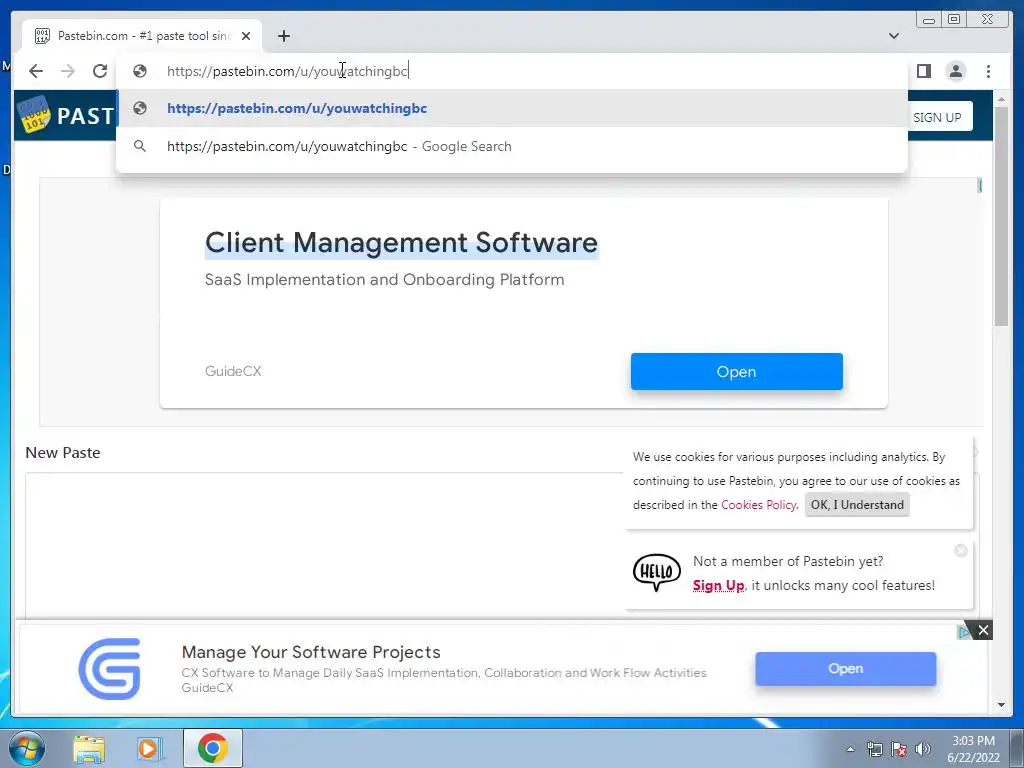
Task: Click the HELLO speech bubble icon
Action: 656,573
